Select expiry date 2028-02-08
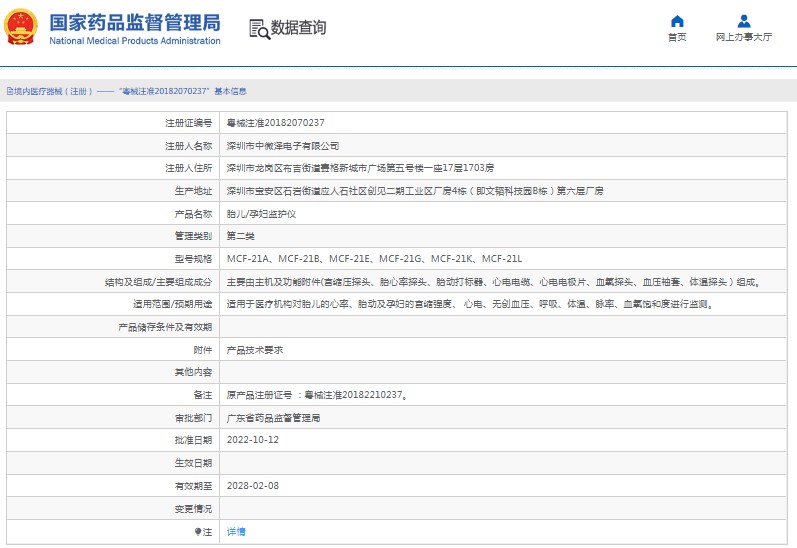797x548 pixels. point(253,486)
